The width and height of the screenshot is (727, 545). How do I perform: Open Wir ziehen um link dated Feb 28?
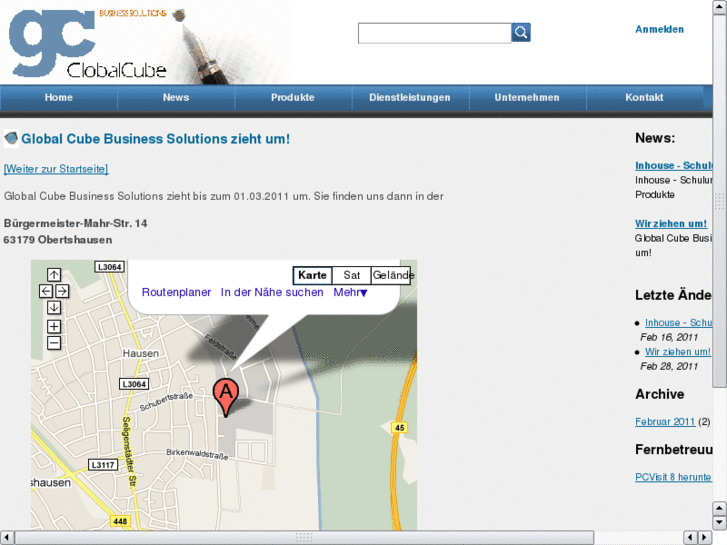677,352
